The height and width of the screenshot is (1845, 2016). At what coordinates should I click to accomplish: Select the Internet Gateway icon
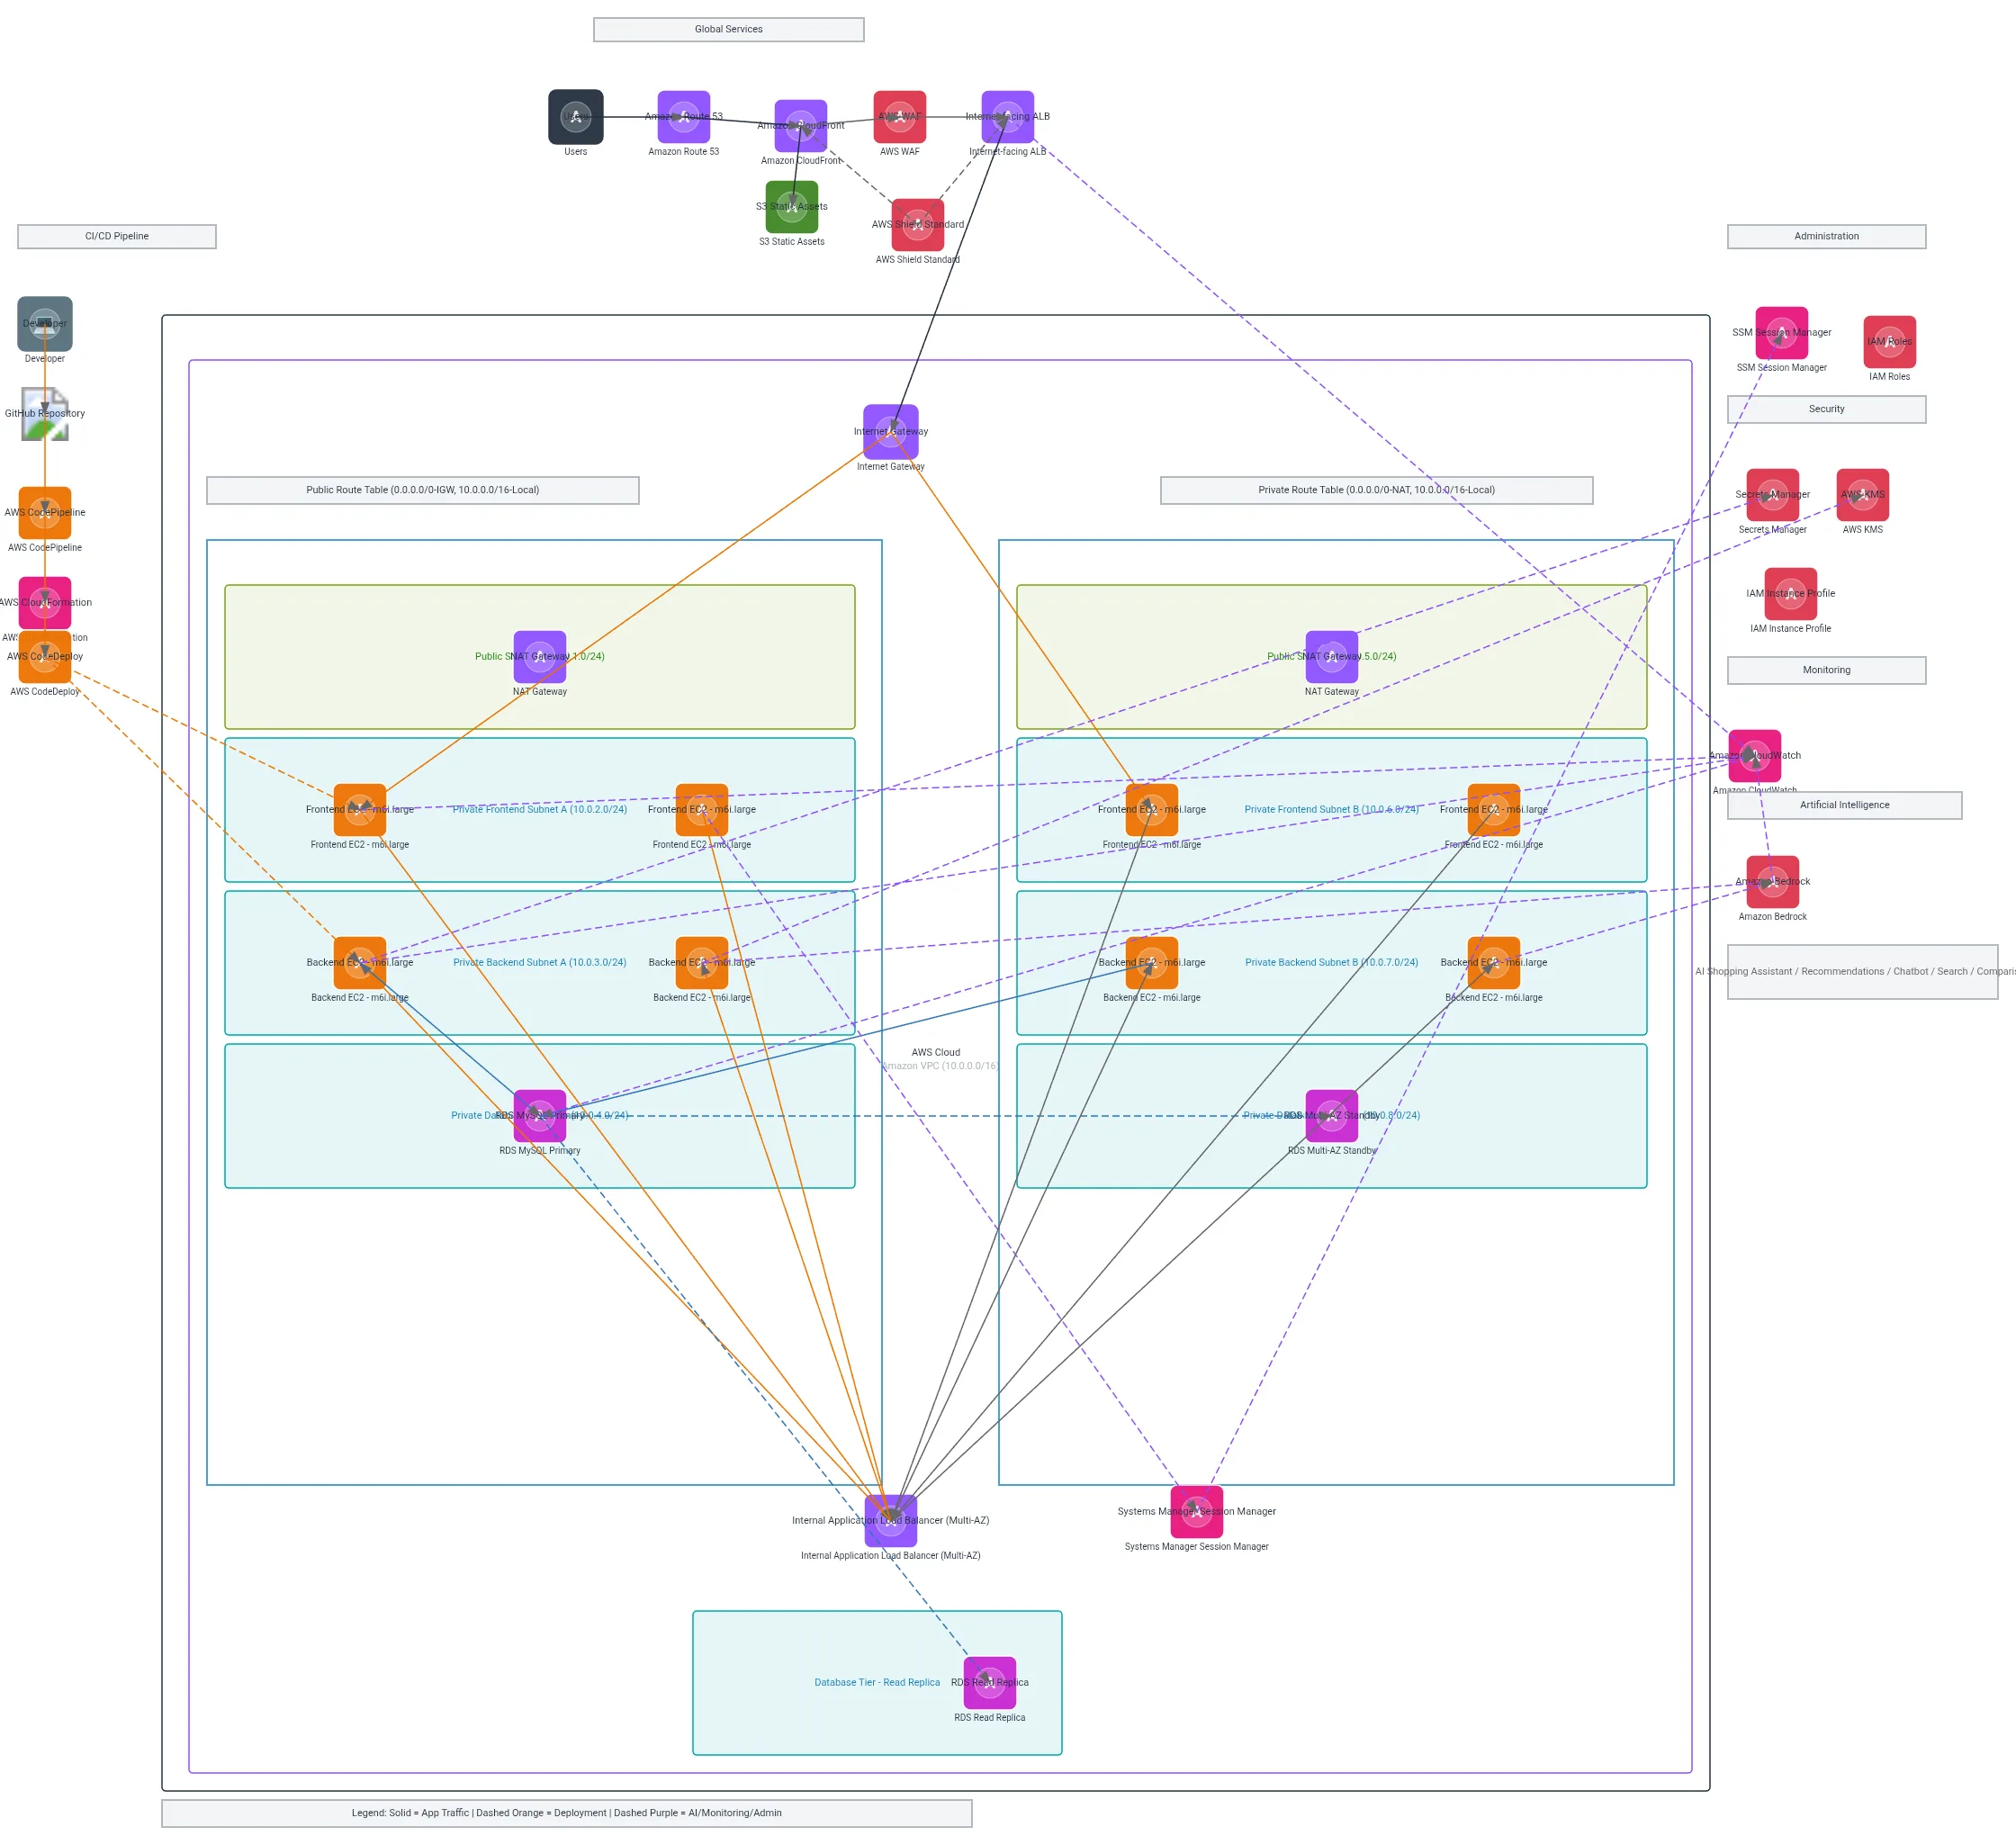point(890,431)
